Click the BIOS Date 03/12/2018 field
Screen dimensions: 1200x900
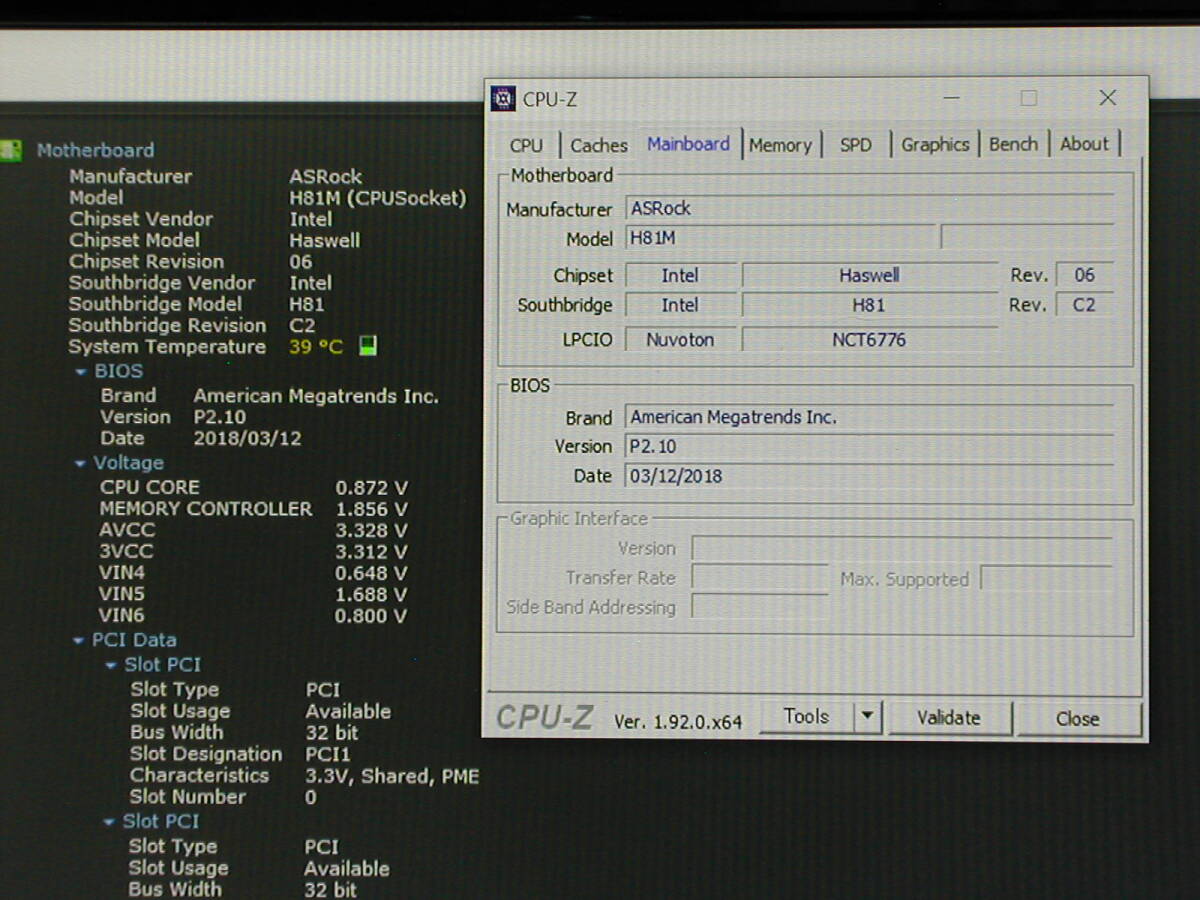(x=869, y=476)
